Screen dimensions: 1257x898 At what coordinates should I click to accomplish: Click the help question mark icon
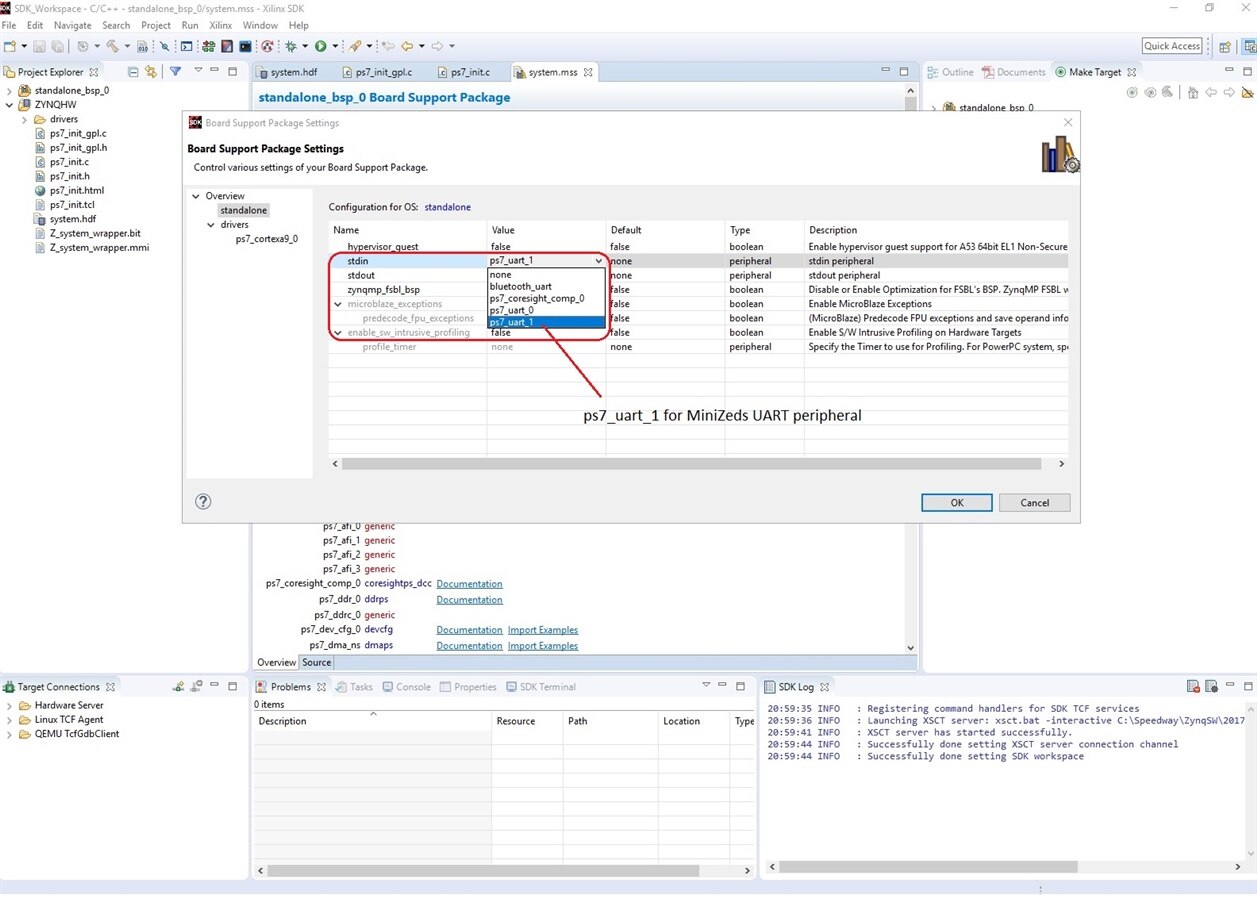[203, 502]
